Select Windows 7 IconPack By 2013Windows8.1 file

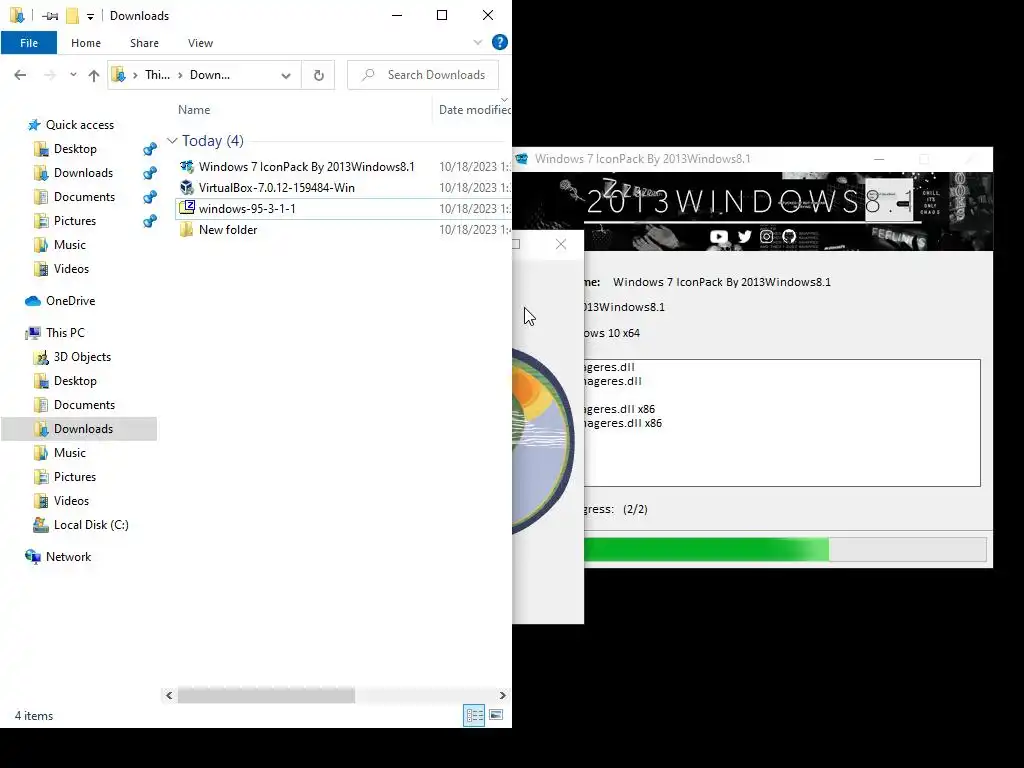coord(306,167)
